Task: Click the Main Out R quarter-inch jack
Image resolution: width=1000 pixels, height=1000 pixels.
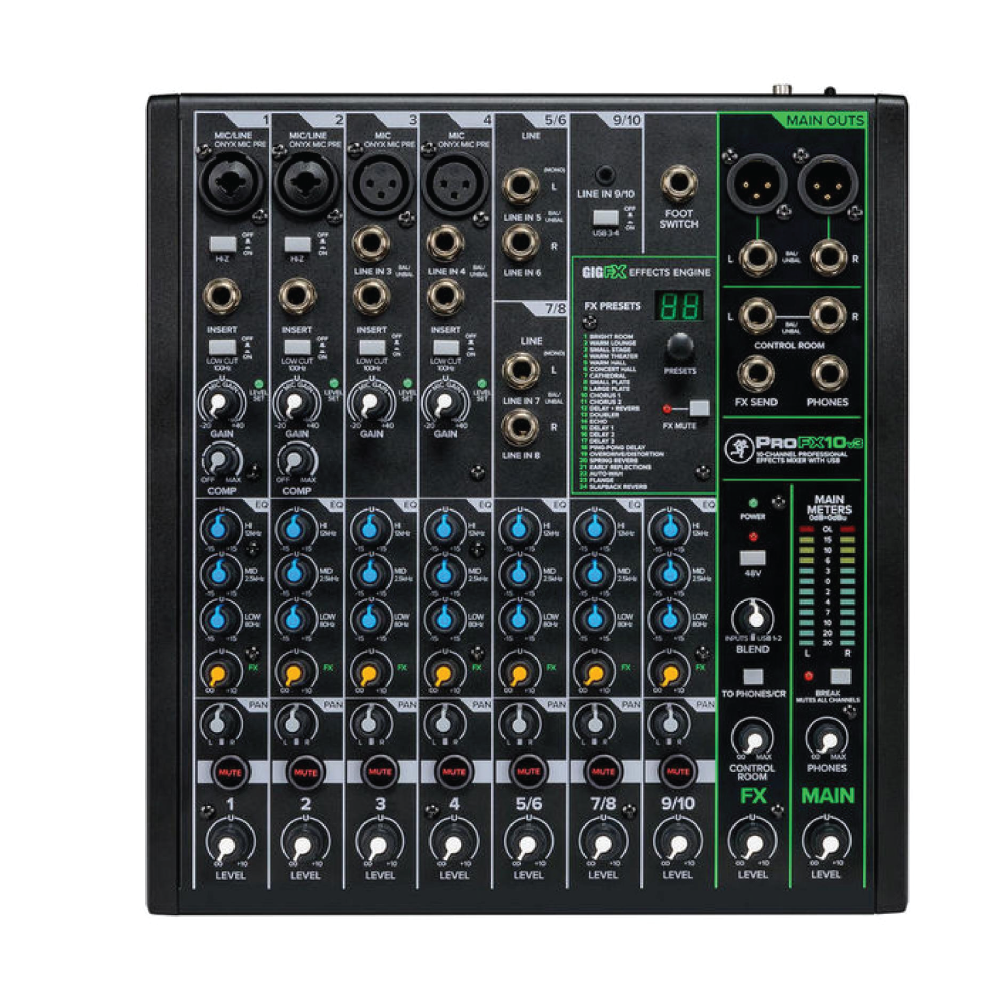Action: (828, 257)
